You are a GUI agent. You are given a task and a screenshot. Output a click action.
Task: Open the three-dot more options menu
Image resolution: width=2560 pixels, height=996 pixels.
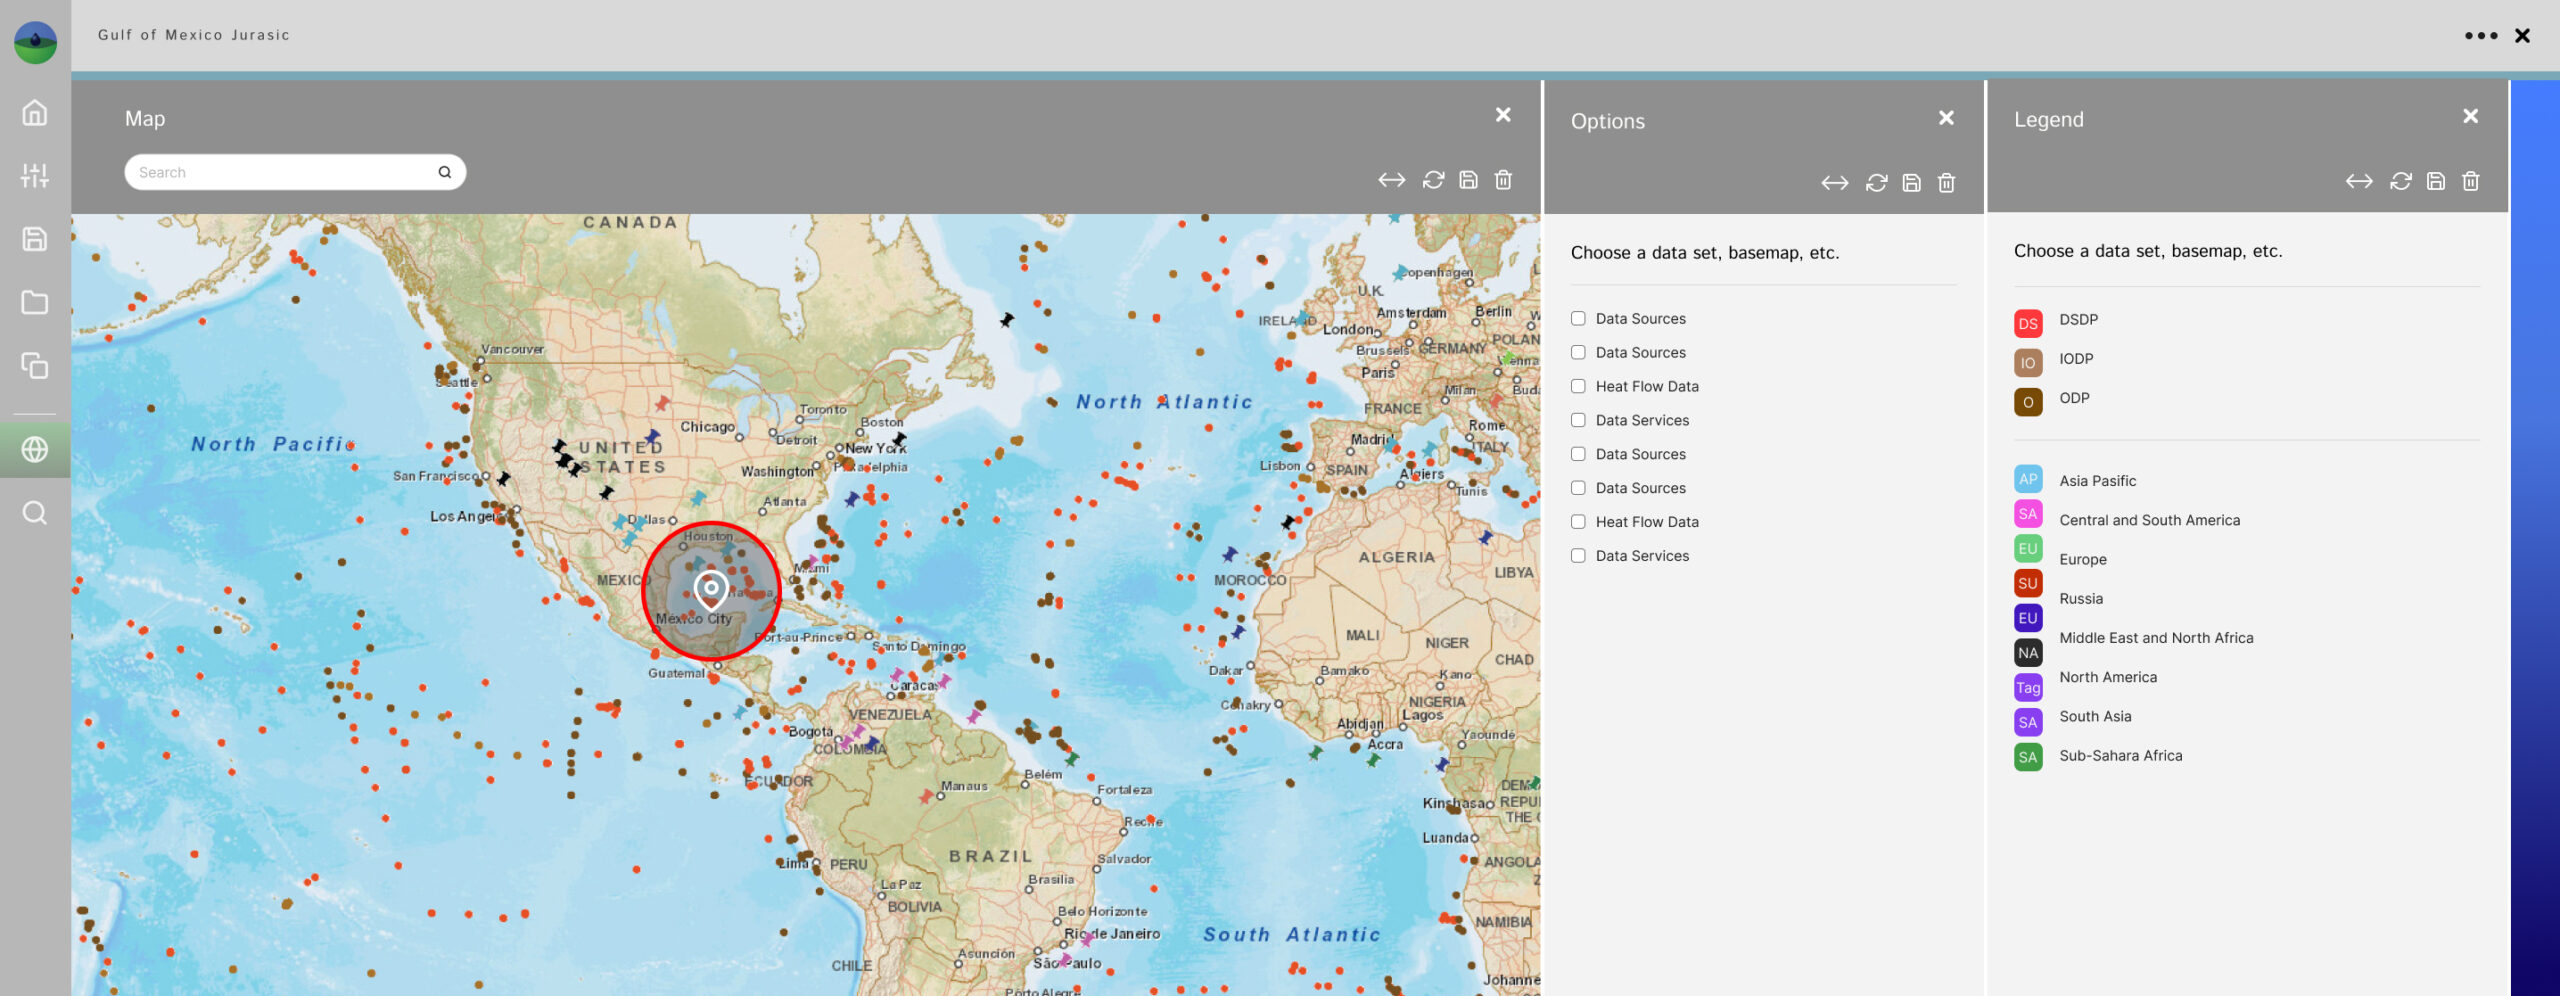2480,36
